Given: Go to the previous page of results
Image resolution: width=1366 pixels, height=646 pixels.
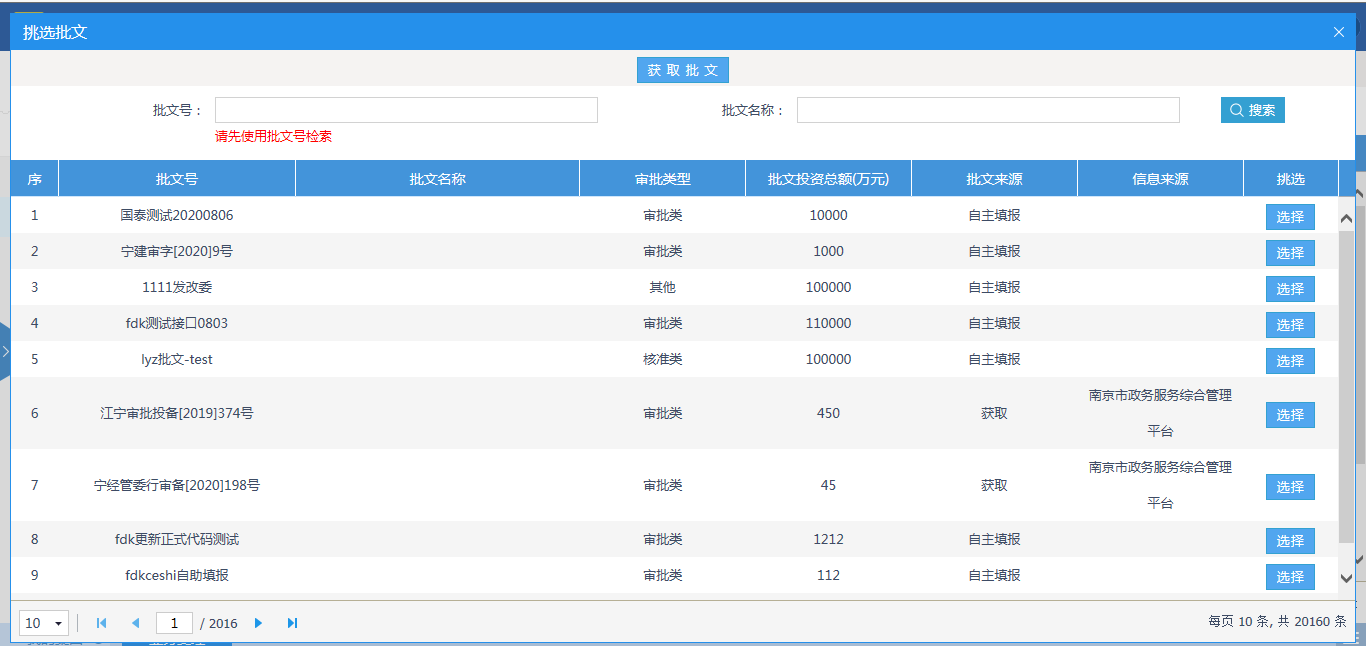Looking at the screenshot, I should click(x=135, y=623).
